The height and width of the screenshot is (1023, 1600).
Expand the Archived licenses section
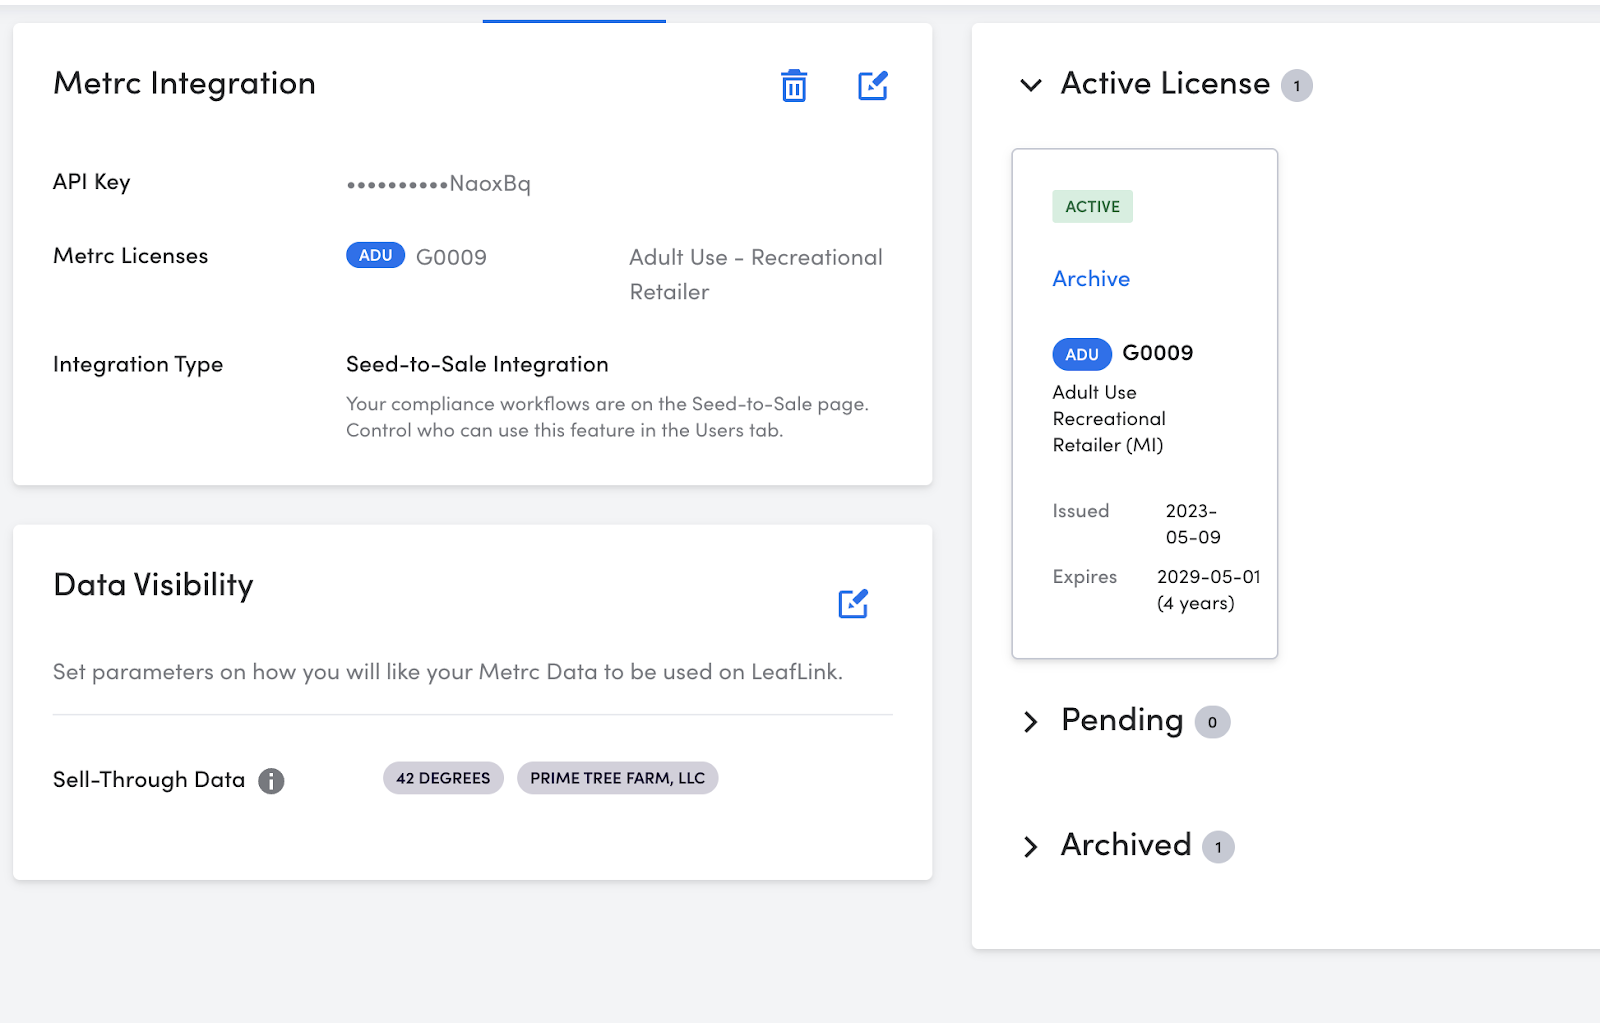(1031, 847)
